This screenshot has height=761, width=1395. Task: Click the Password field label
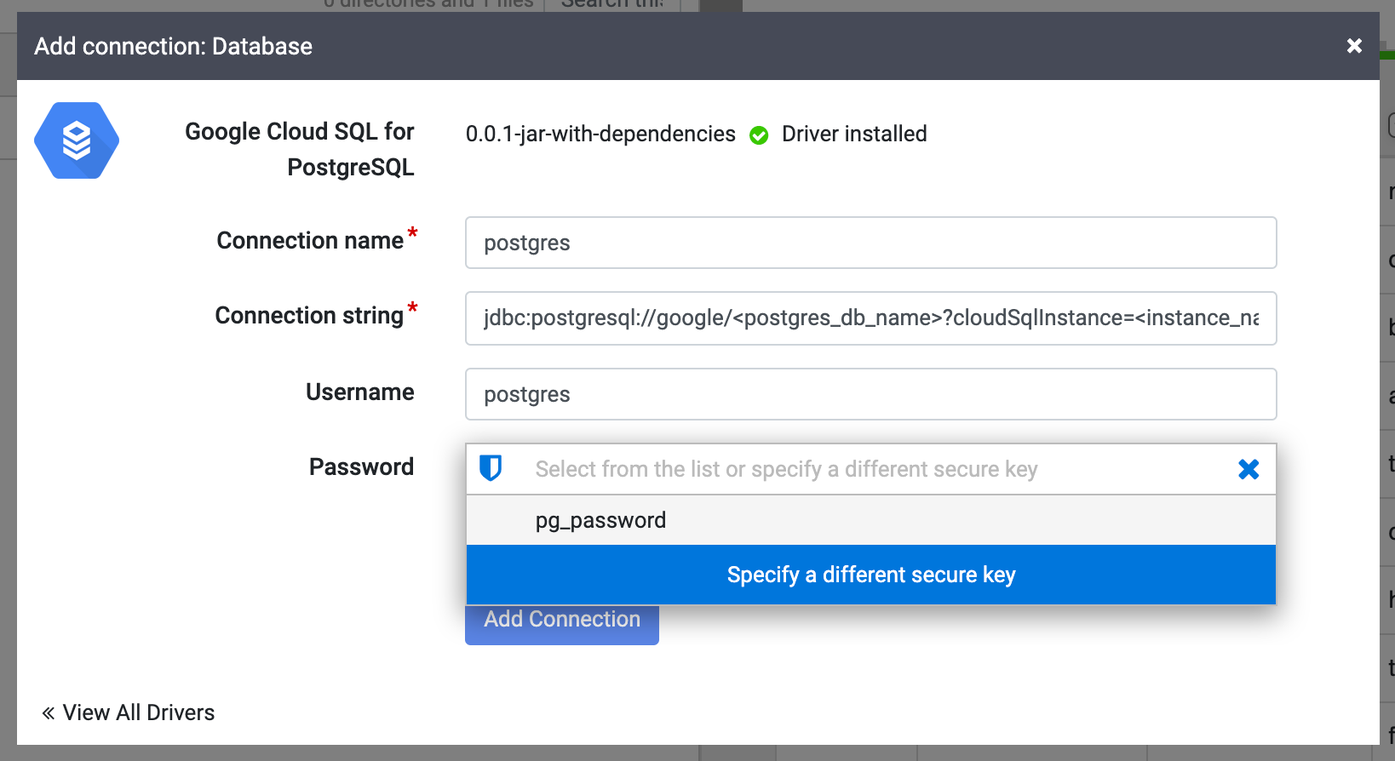tap(362, 466)
